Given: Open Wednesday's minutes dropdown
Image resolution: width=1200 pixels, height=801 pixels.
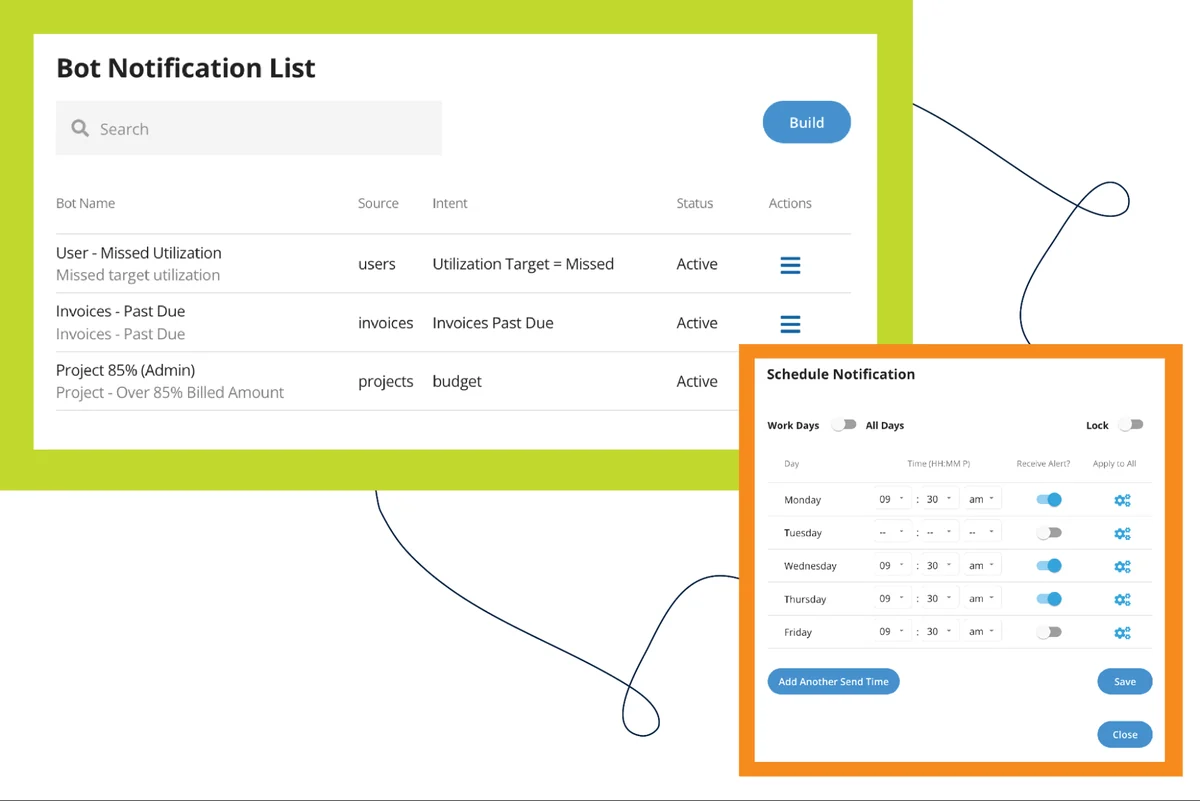Looking at the screenshot, I should pos(938,566).
